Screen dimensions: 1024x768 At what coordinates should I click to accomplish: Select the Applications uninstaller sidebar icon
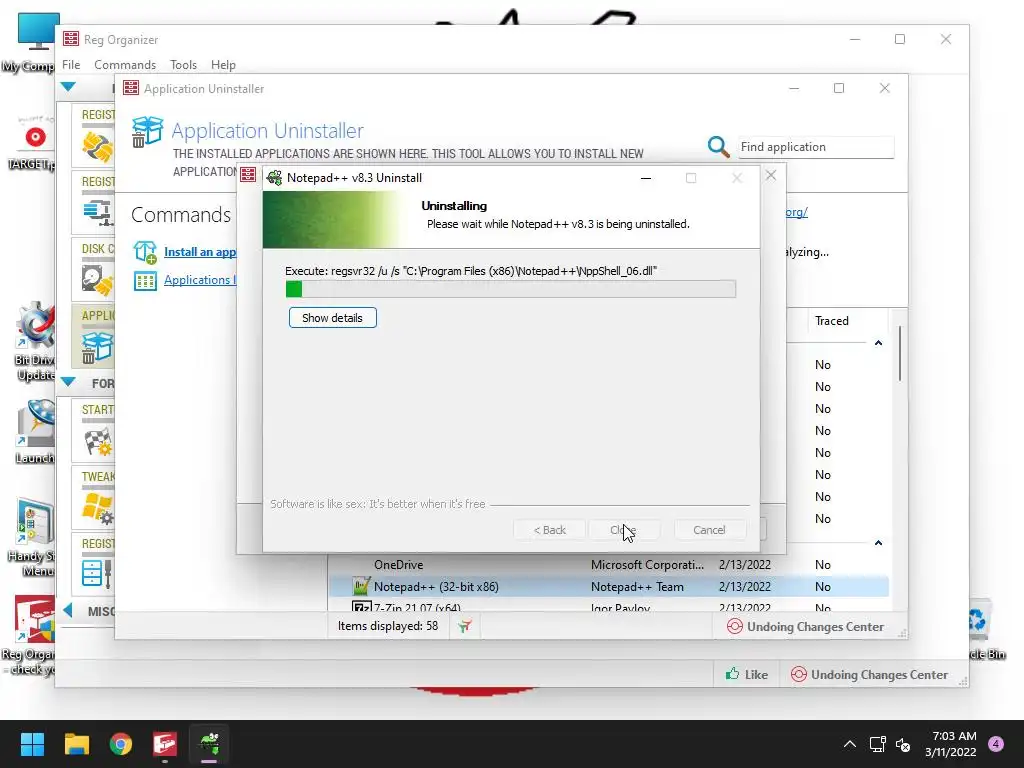[x=97, y=347]
